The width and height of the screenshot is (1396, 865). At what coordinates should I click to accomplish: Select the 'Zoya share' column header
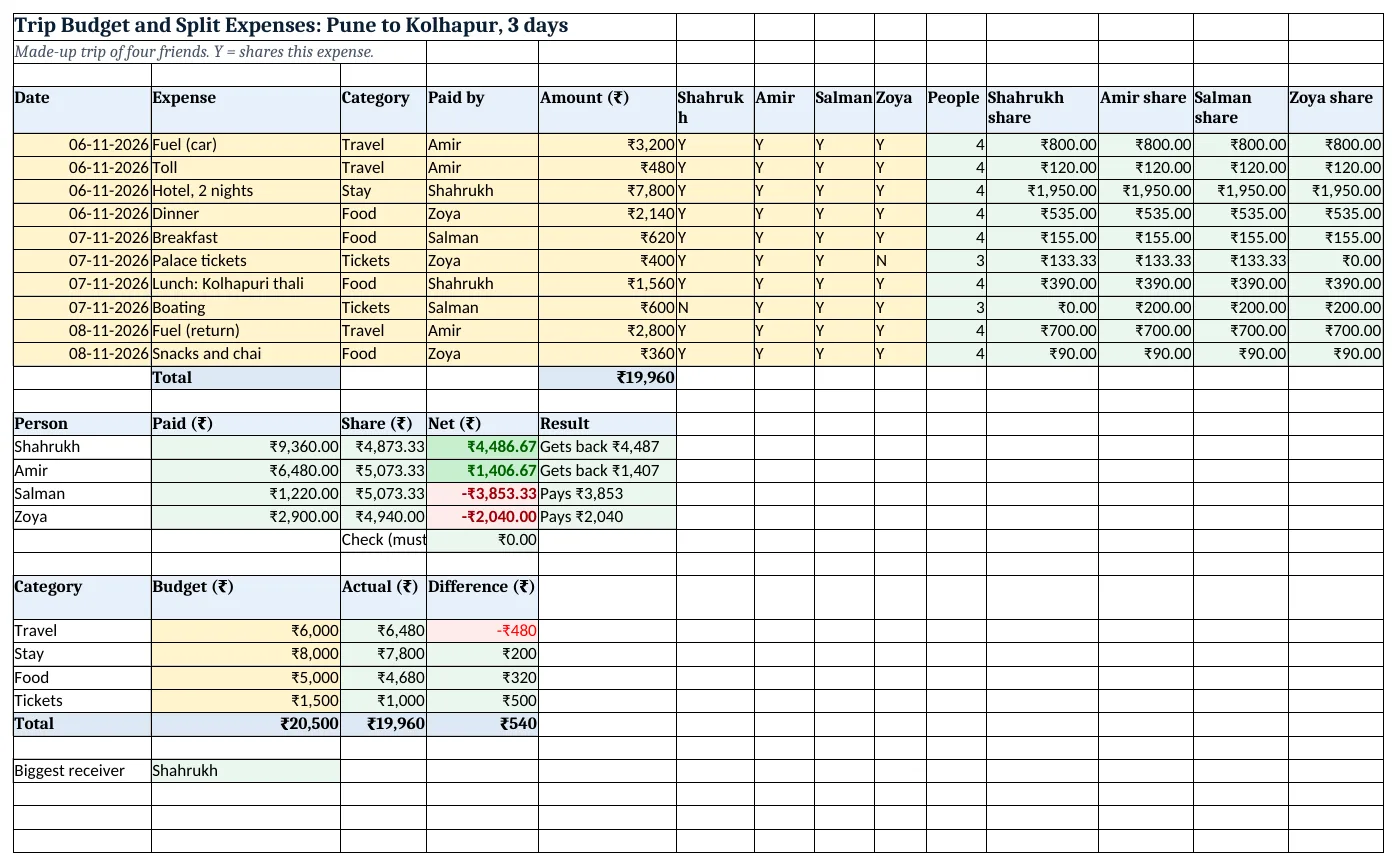1336,109
